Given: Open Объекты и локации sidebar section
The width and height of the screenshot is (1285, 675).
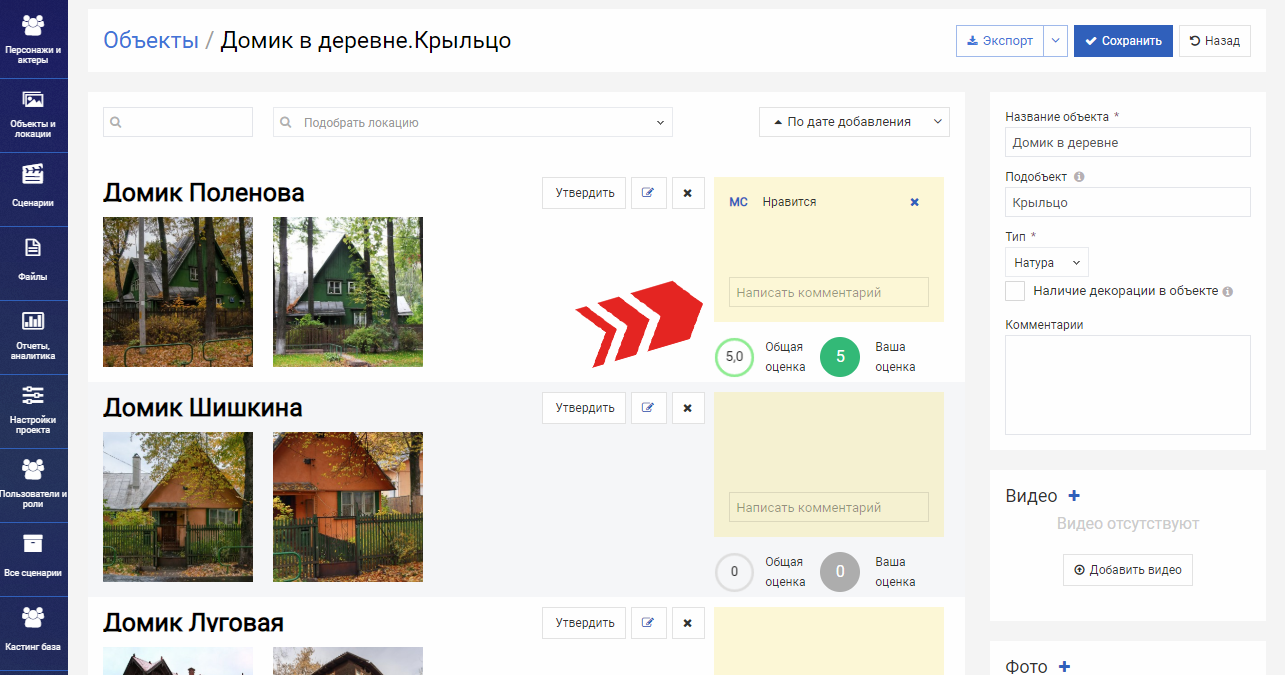Looking at the screenshot, I should pyautogui.click(x=33, y=115).
